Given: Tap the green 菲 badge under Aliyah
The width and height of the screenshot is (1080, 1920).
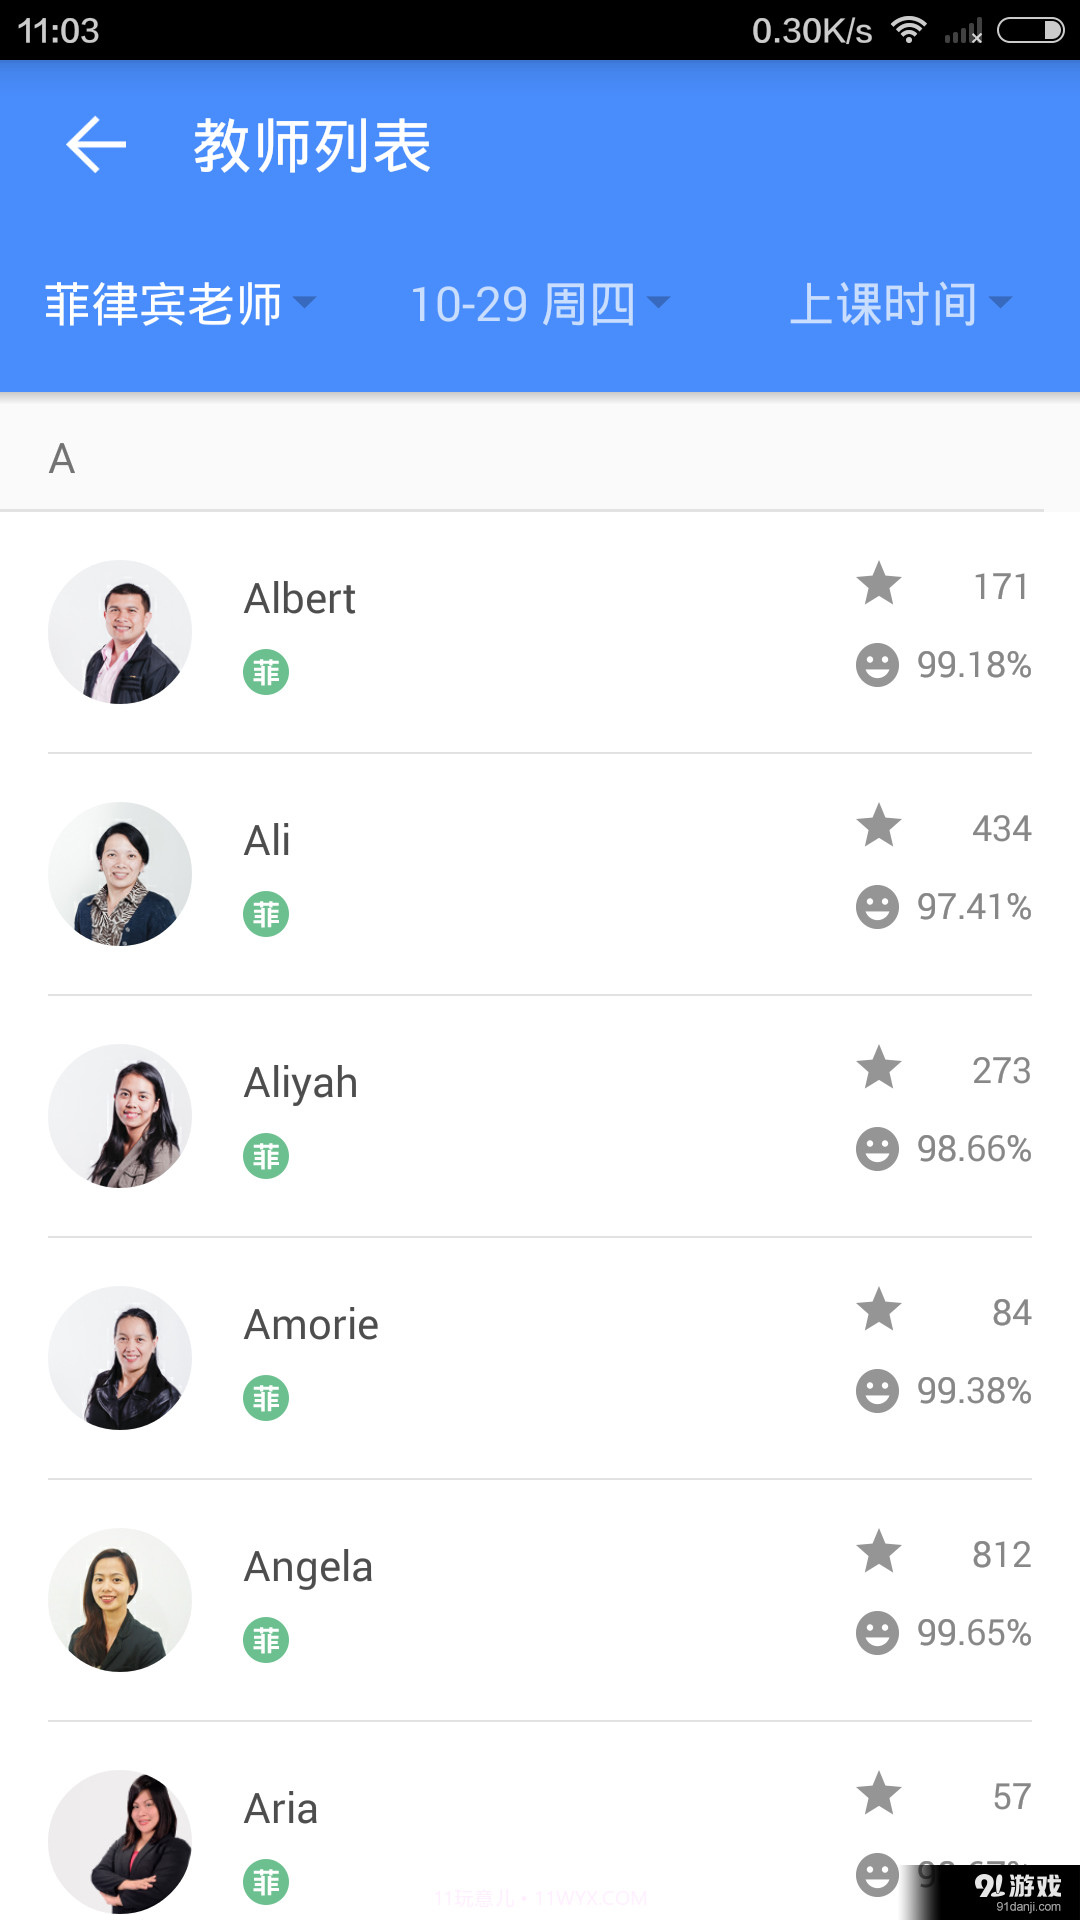Looking at the screenshot, I should pyautogui.click(x=266, y=1156).
